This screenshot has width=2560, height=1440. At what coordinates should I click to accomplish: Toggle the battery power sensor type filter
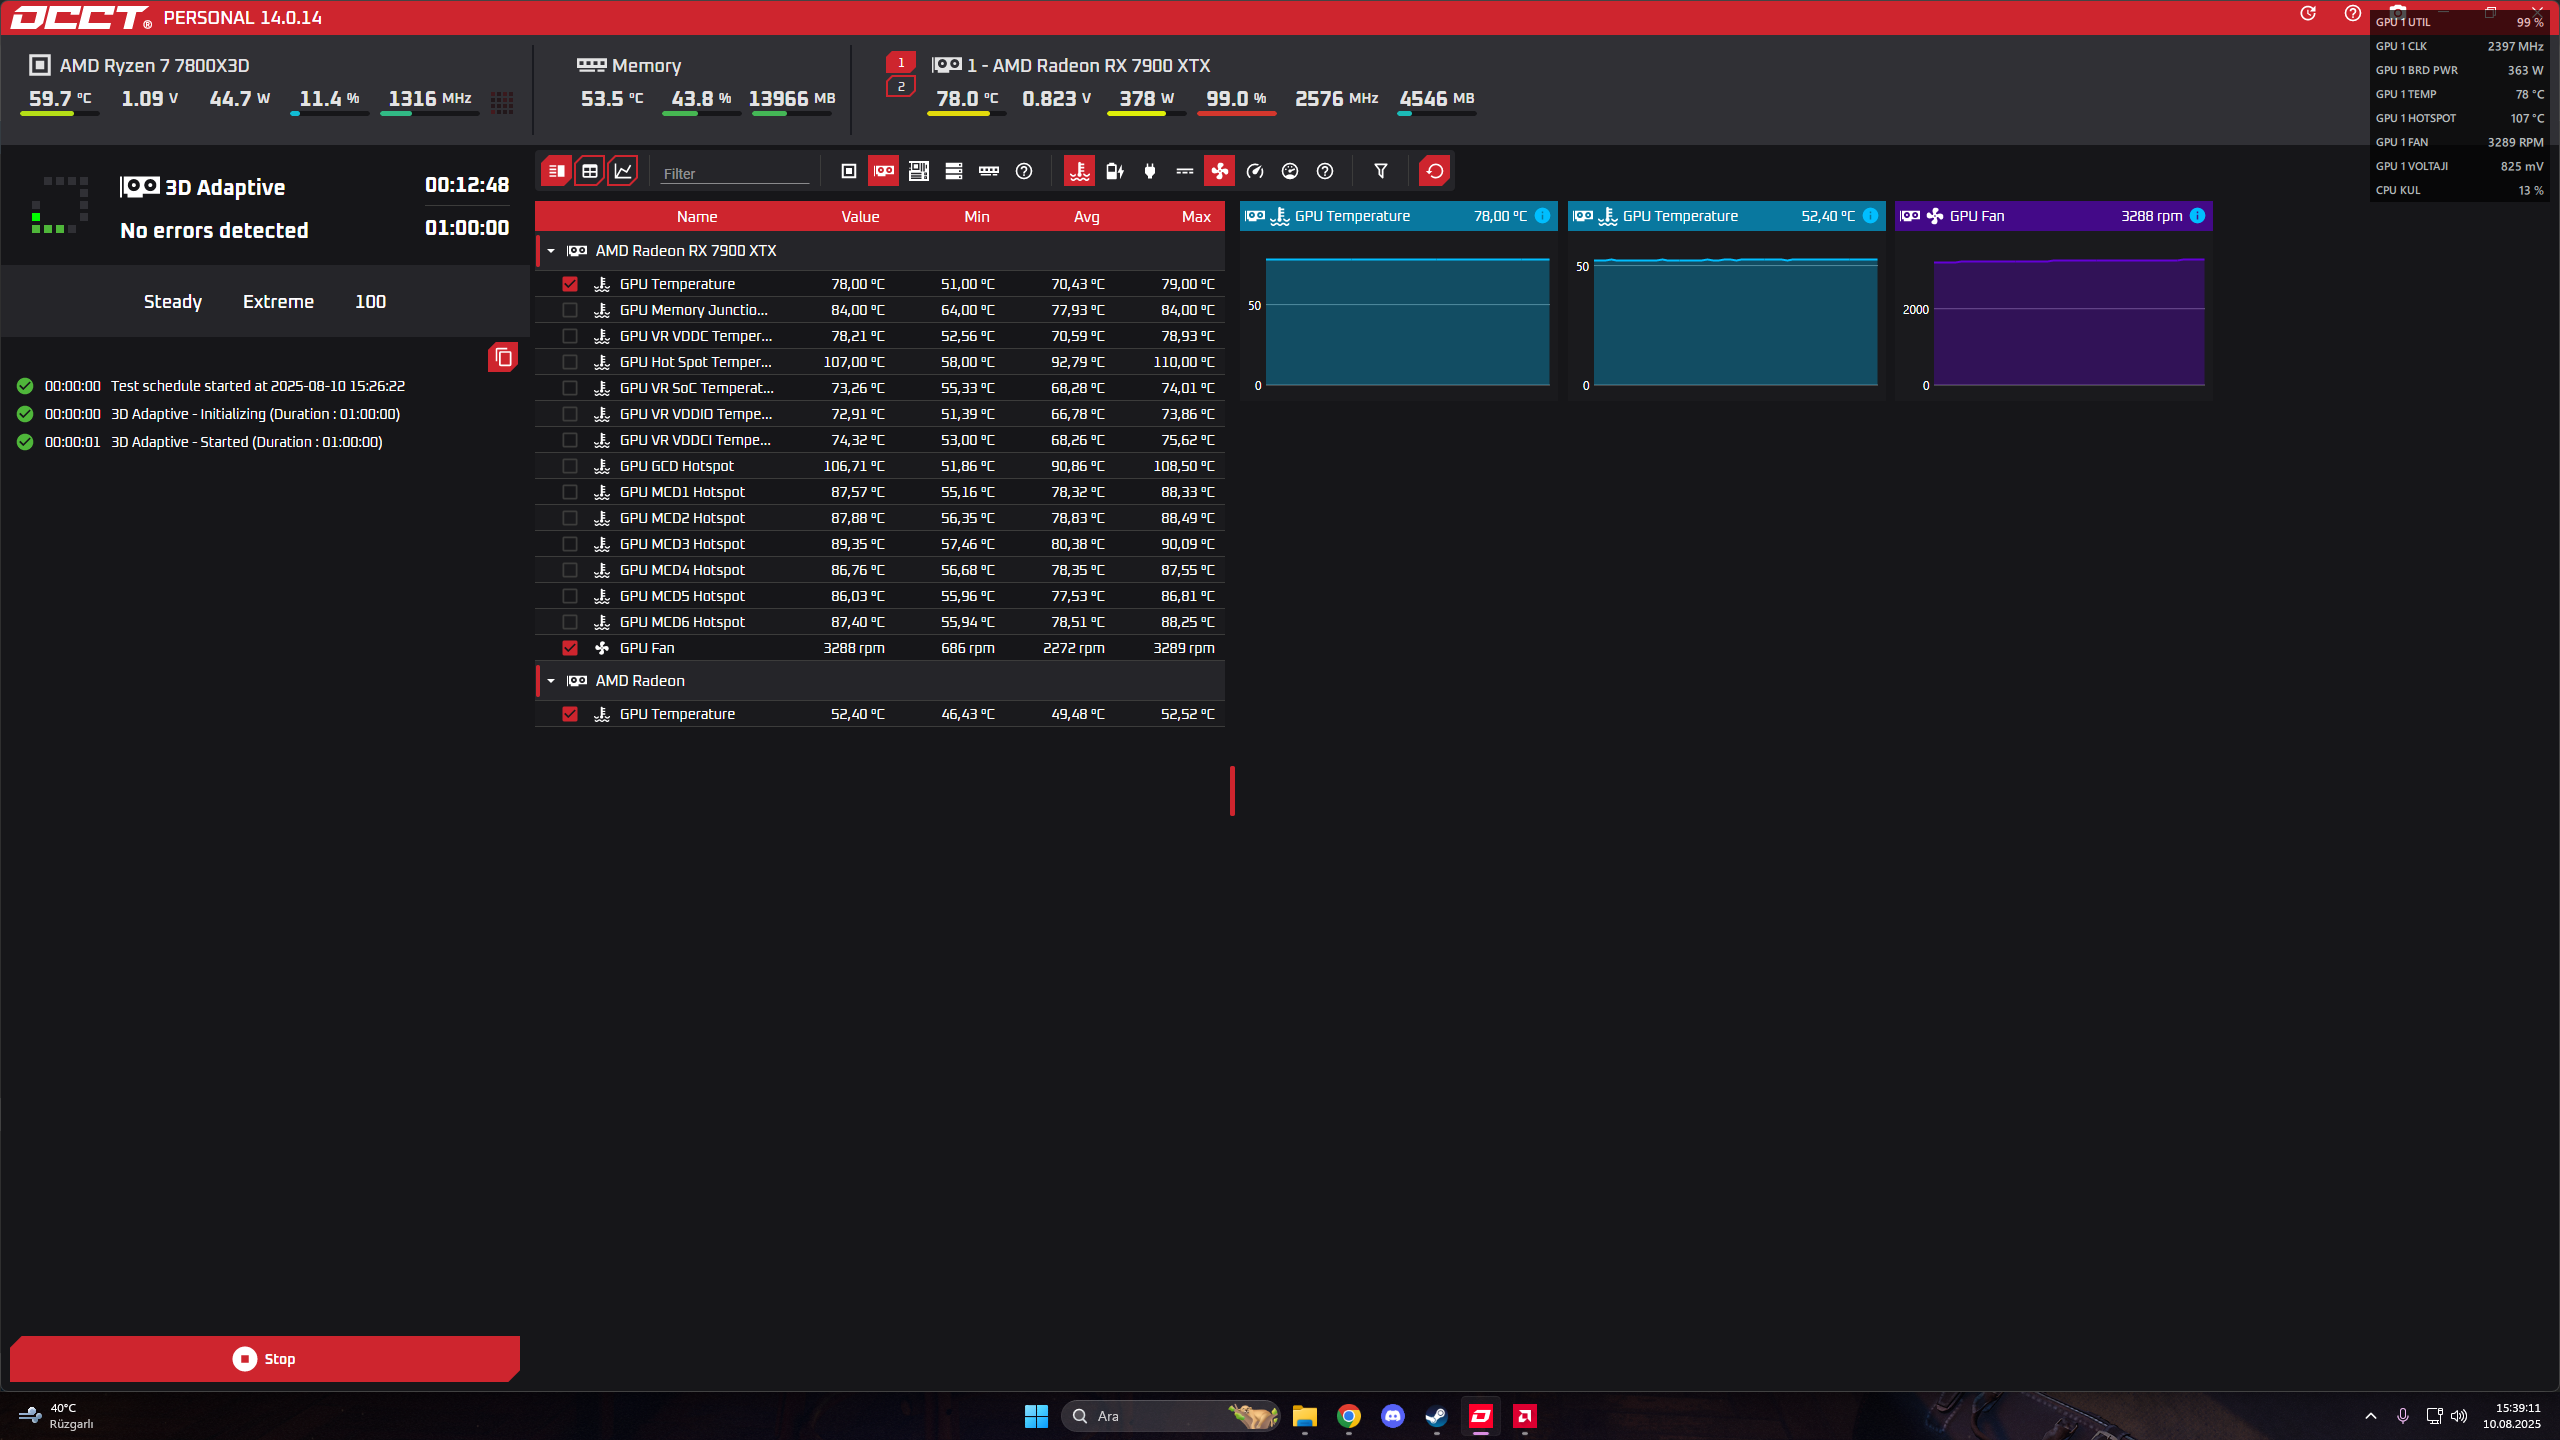pos(1115,171)
